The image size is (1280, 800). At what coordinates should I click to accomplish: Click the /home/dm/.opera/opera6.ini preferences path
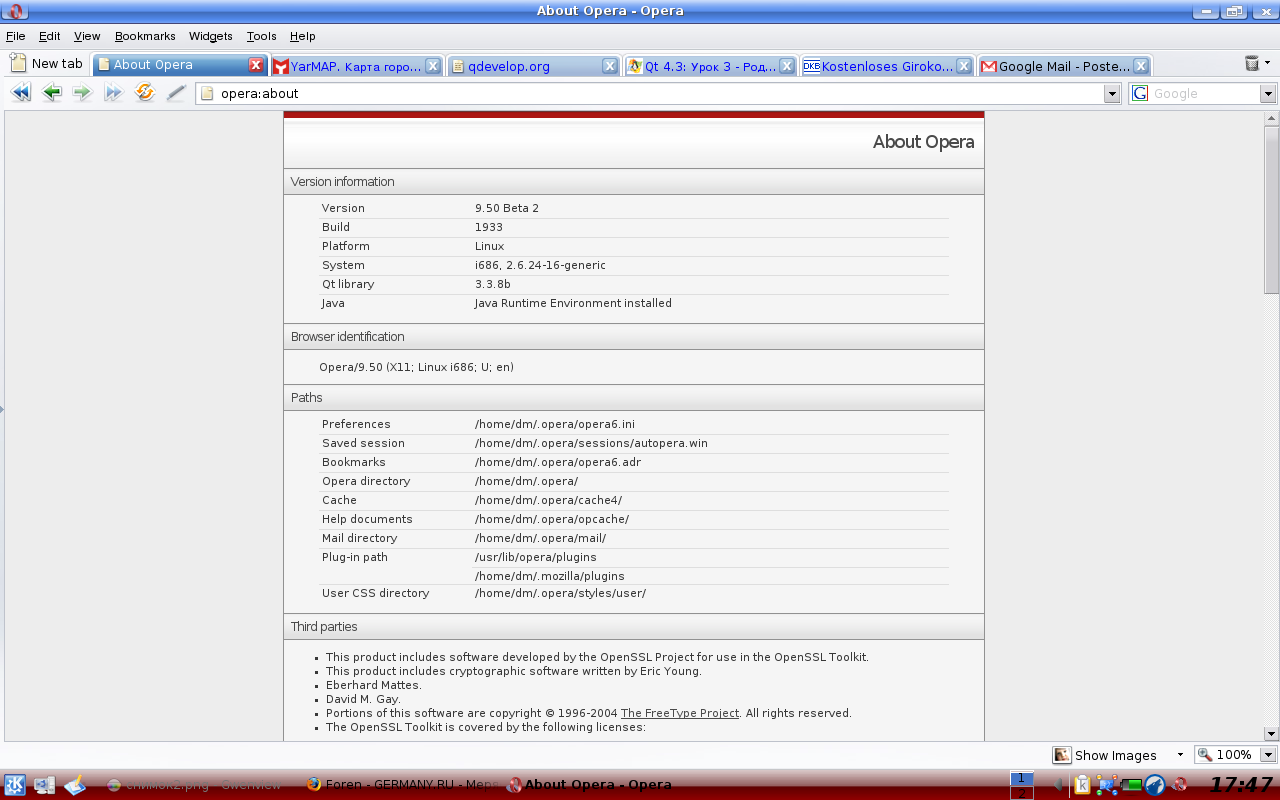555,424
